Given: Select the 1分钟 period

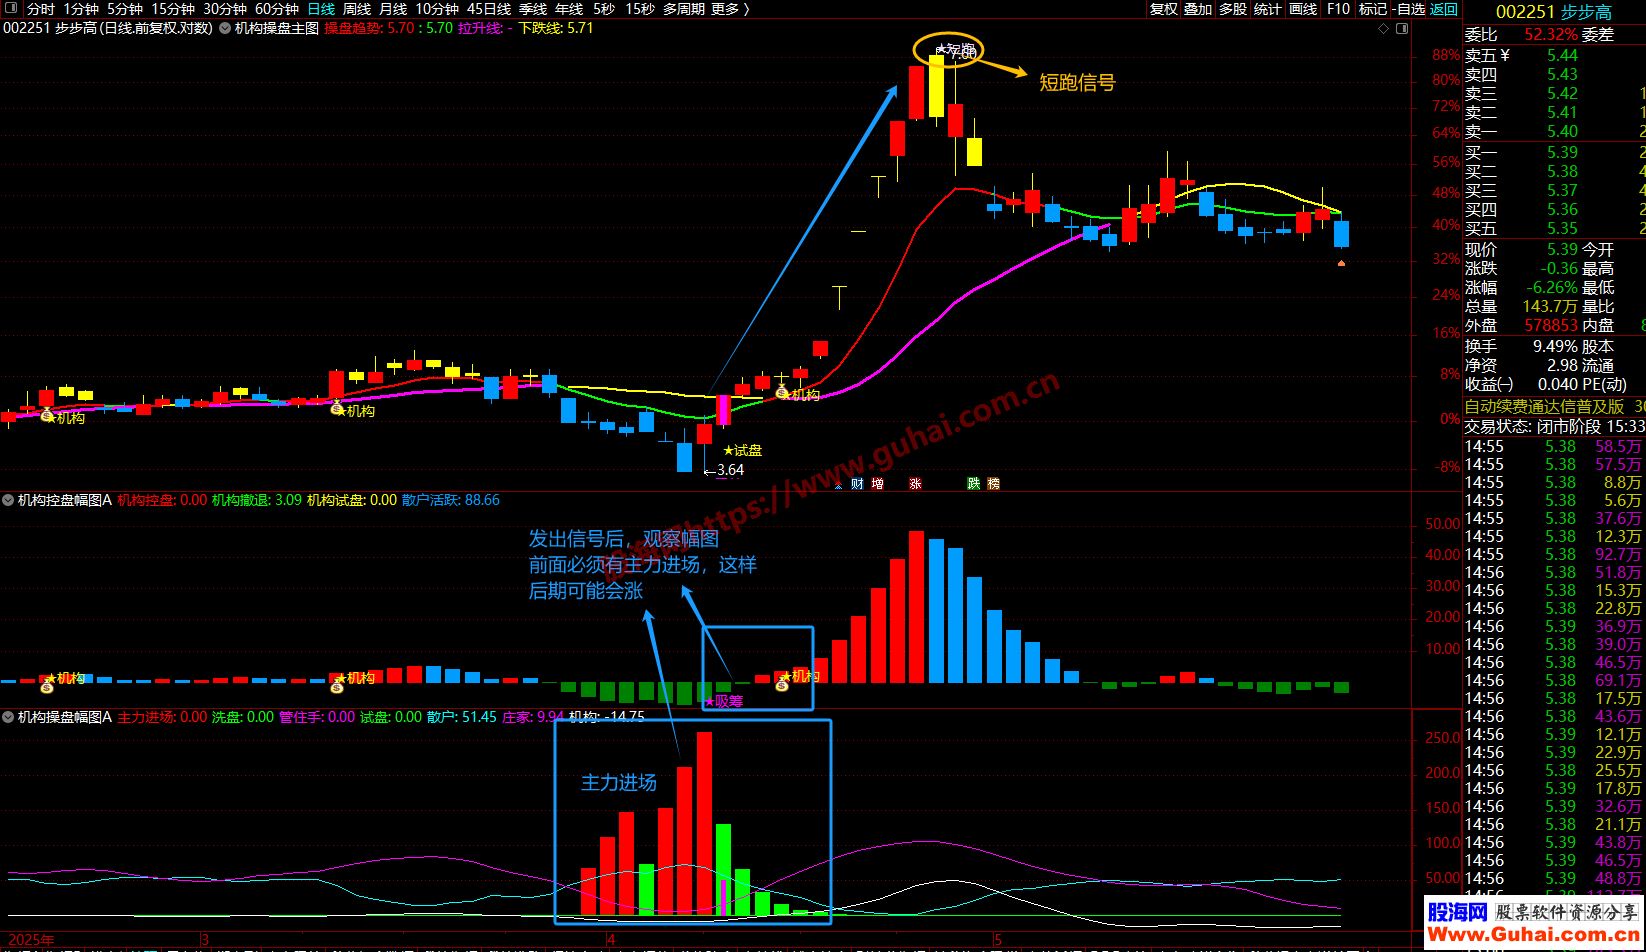Looking at the screenshot, I should (x=81, y=9).
